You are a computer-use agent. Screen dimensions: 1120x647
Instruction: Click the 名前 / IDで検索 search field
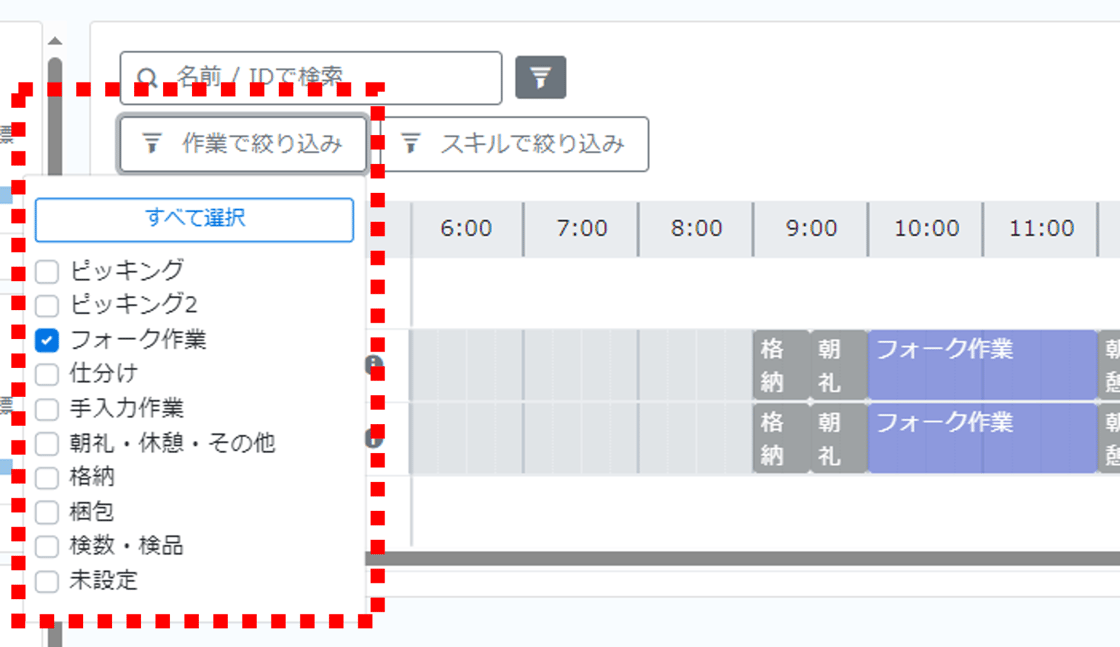[311, 78]
